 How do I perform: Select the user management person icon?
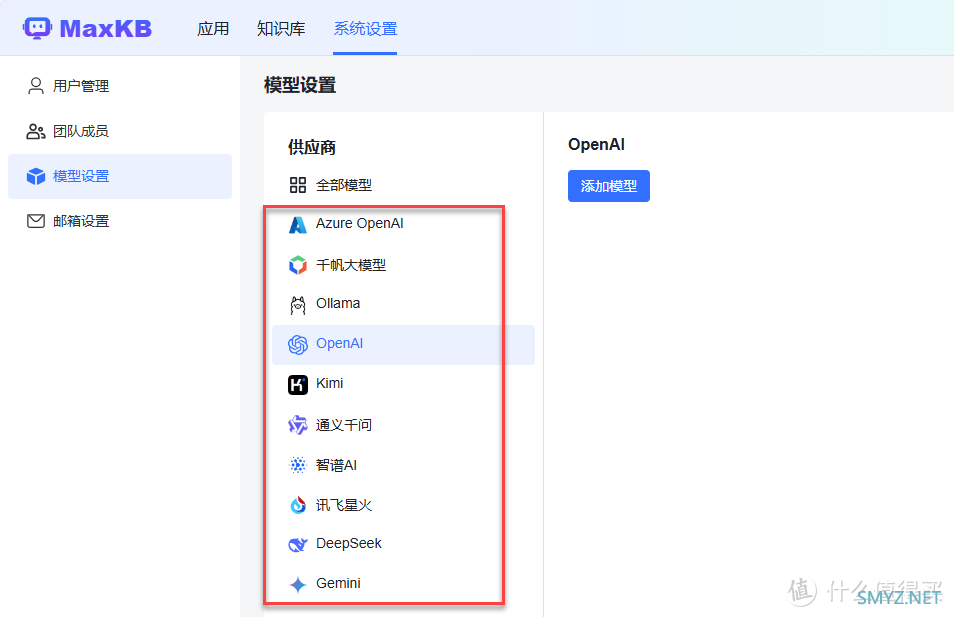[36, 86]
